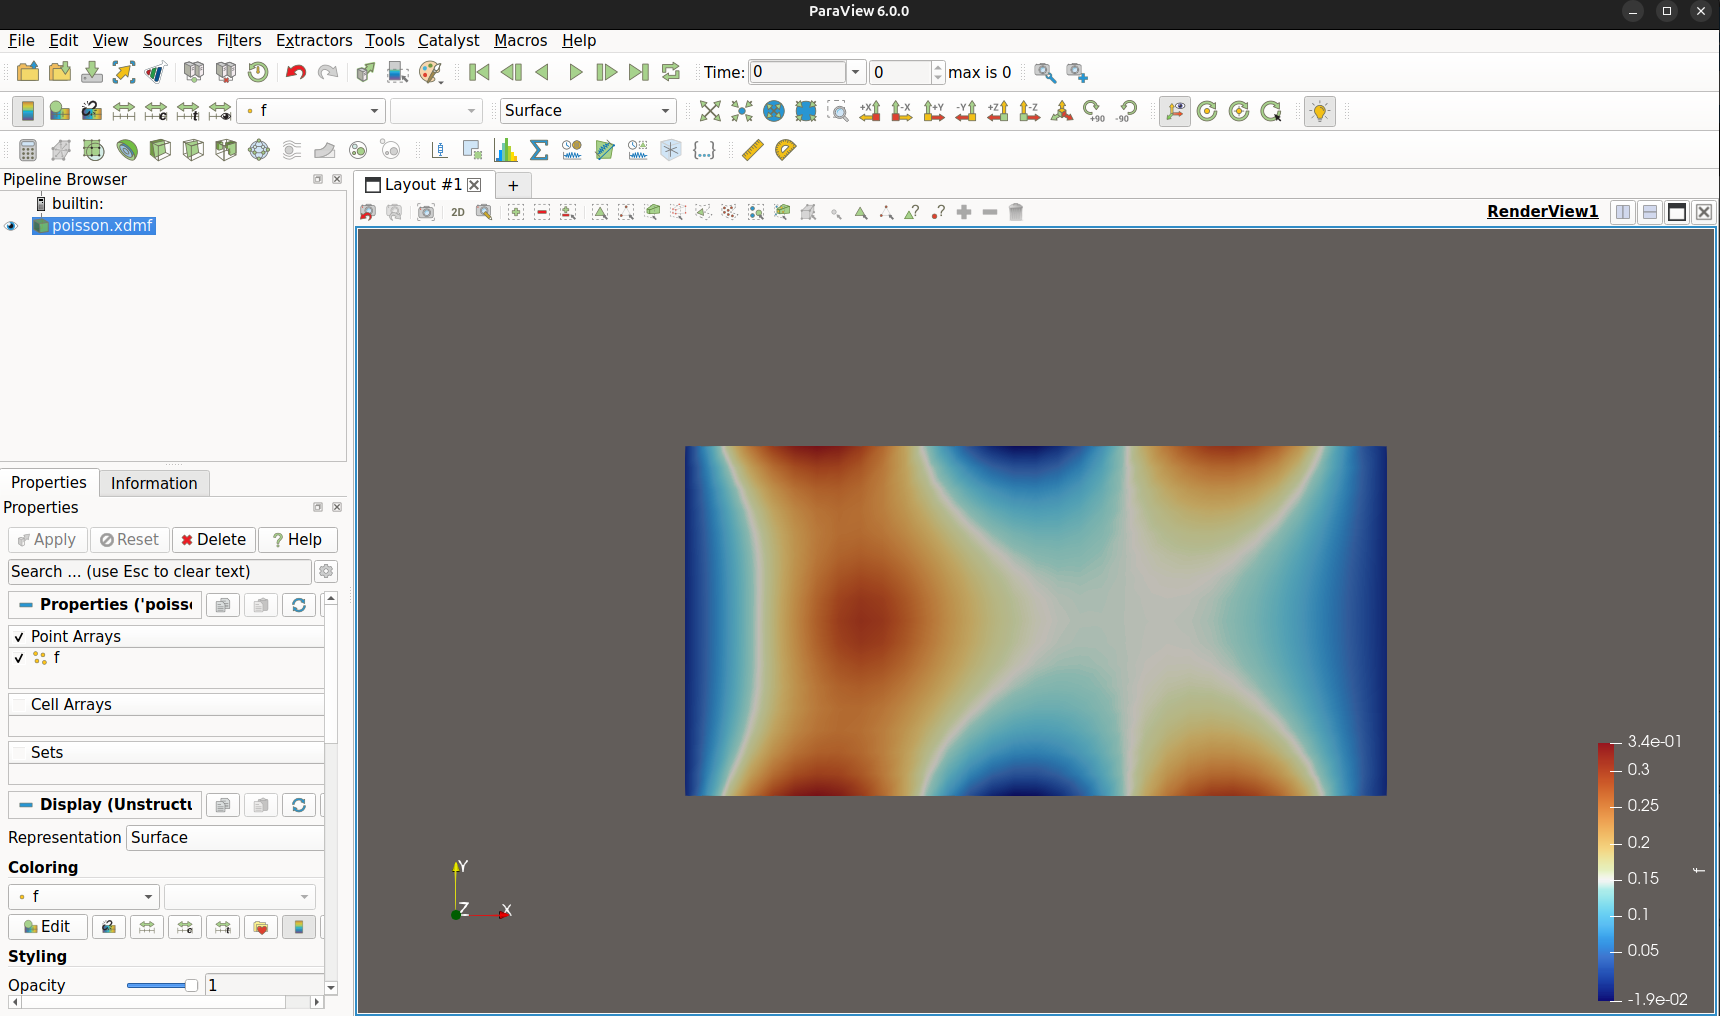Open the Catalyst menu
This screenshot has width=1720, height=1016.
[x=448, y=40]
